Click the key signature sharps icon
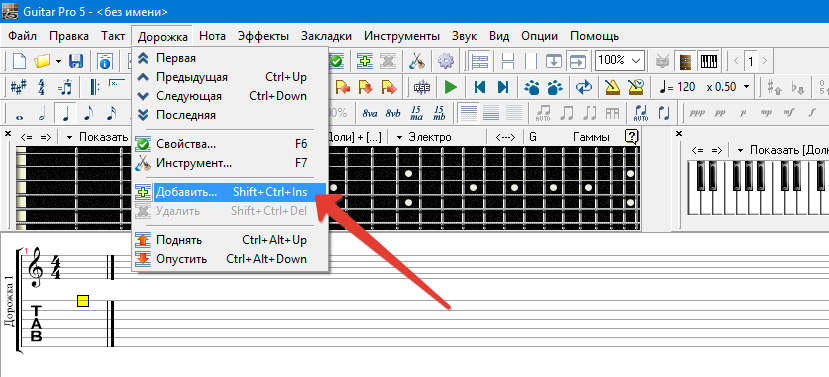 pyautogui.click(x=18, y=87)
